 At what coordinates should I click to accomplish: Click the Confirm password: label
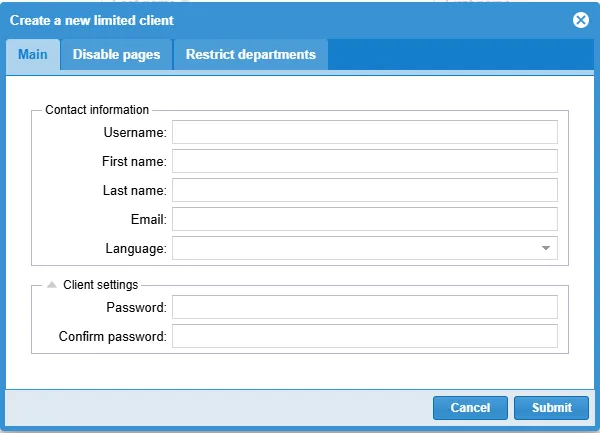coord(113,336)
